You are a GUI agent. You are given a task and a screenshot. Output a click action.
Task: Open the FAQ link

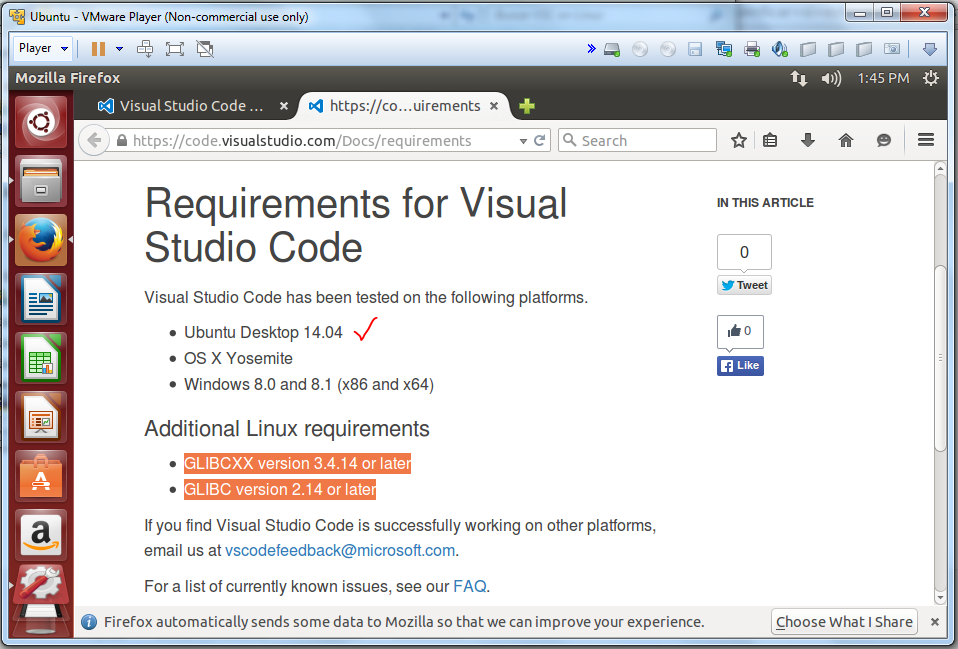click(x=470, y=587)
